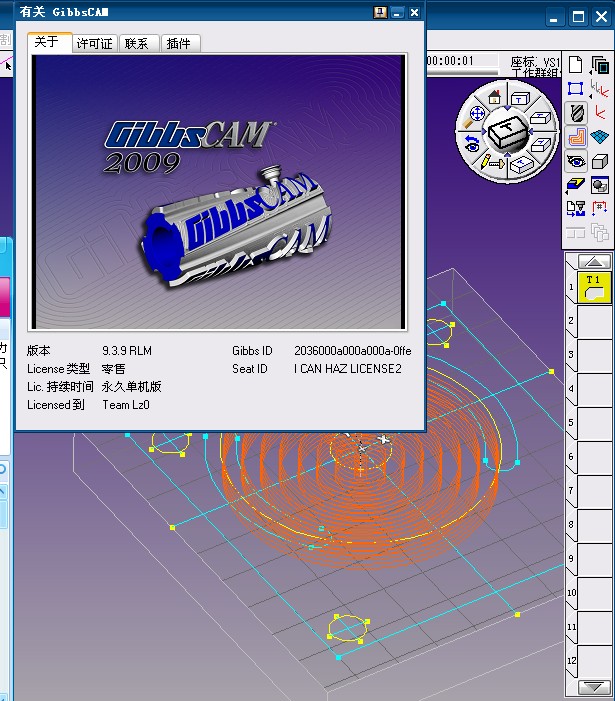Select the center Isometric box on trackball
The height and width of the screenshot is (701, 615).
click(x=506, y=133)
